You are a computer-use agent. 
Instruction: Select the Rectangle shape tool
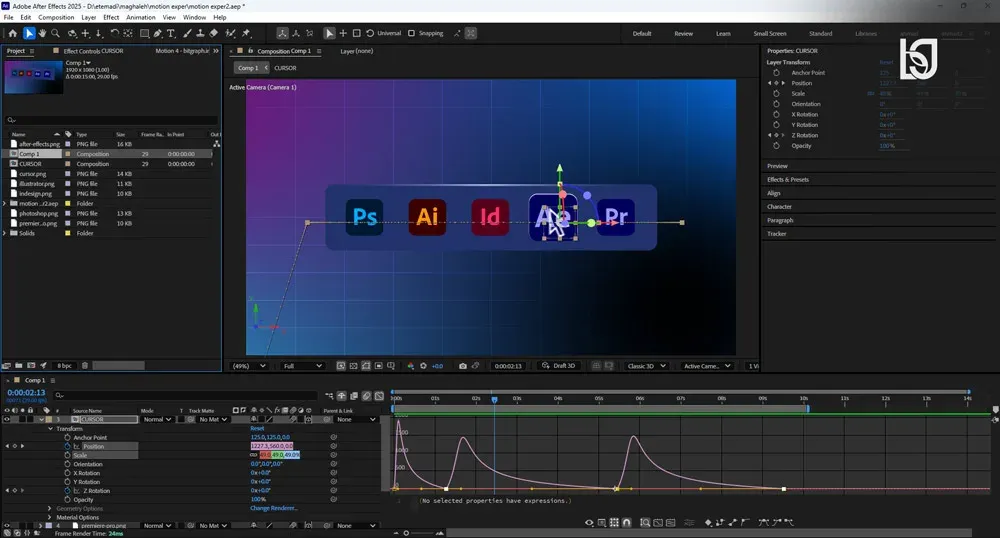click(144, 33)
